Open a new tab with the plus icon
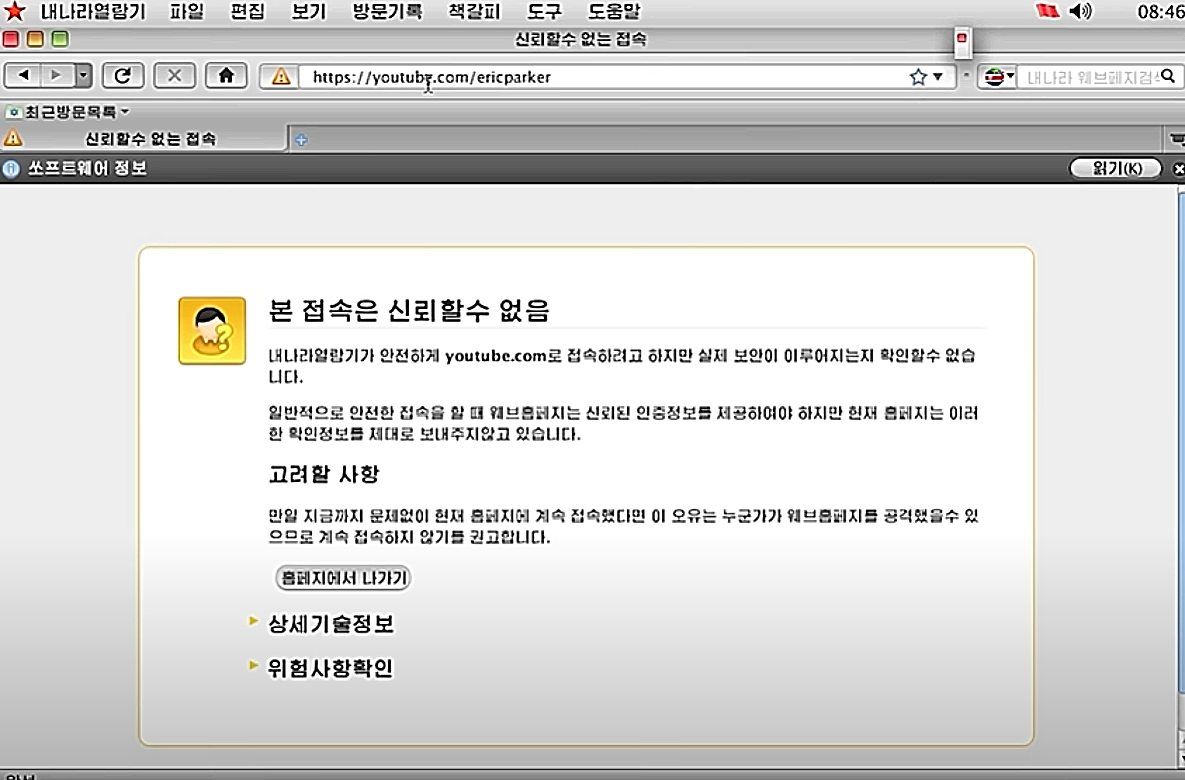Image resolution: width=1185 pixels, height=780 pixels. pyautogui.click(x=301, y=140)
